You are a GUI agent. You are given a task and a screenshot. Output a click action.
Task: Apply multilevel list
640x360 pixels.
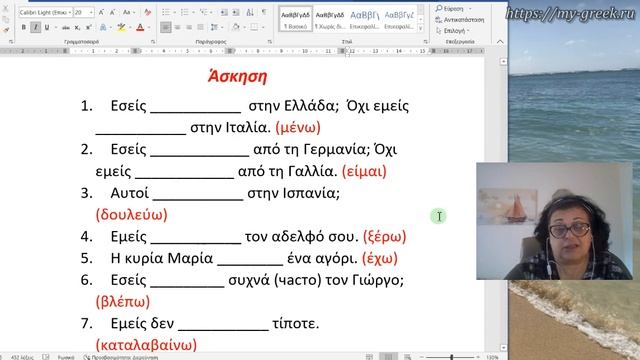[203, 13]
